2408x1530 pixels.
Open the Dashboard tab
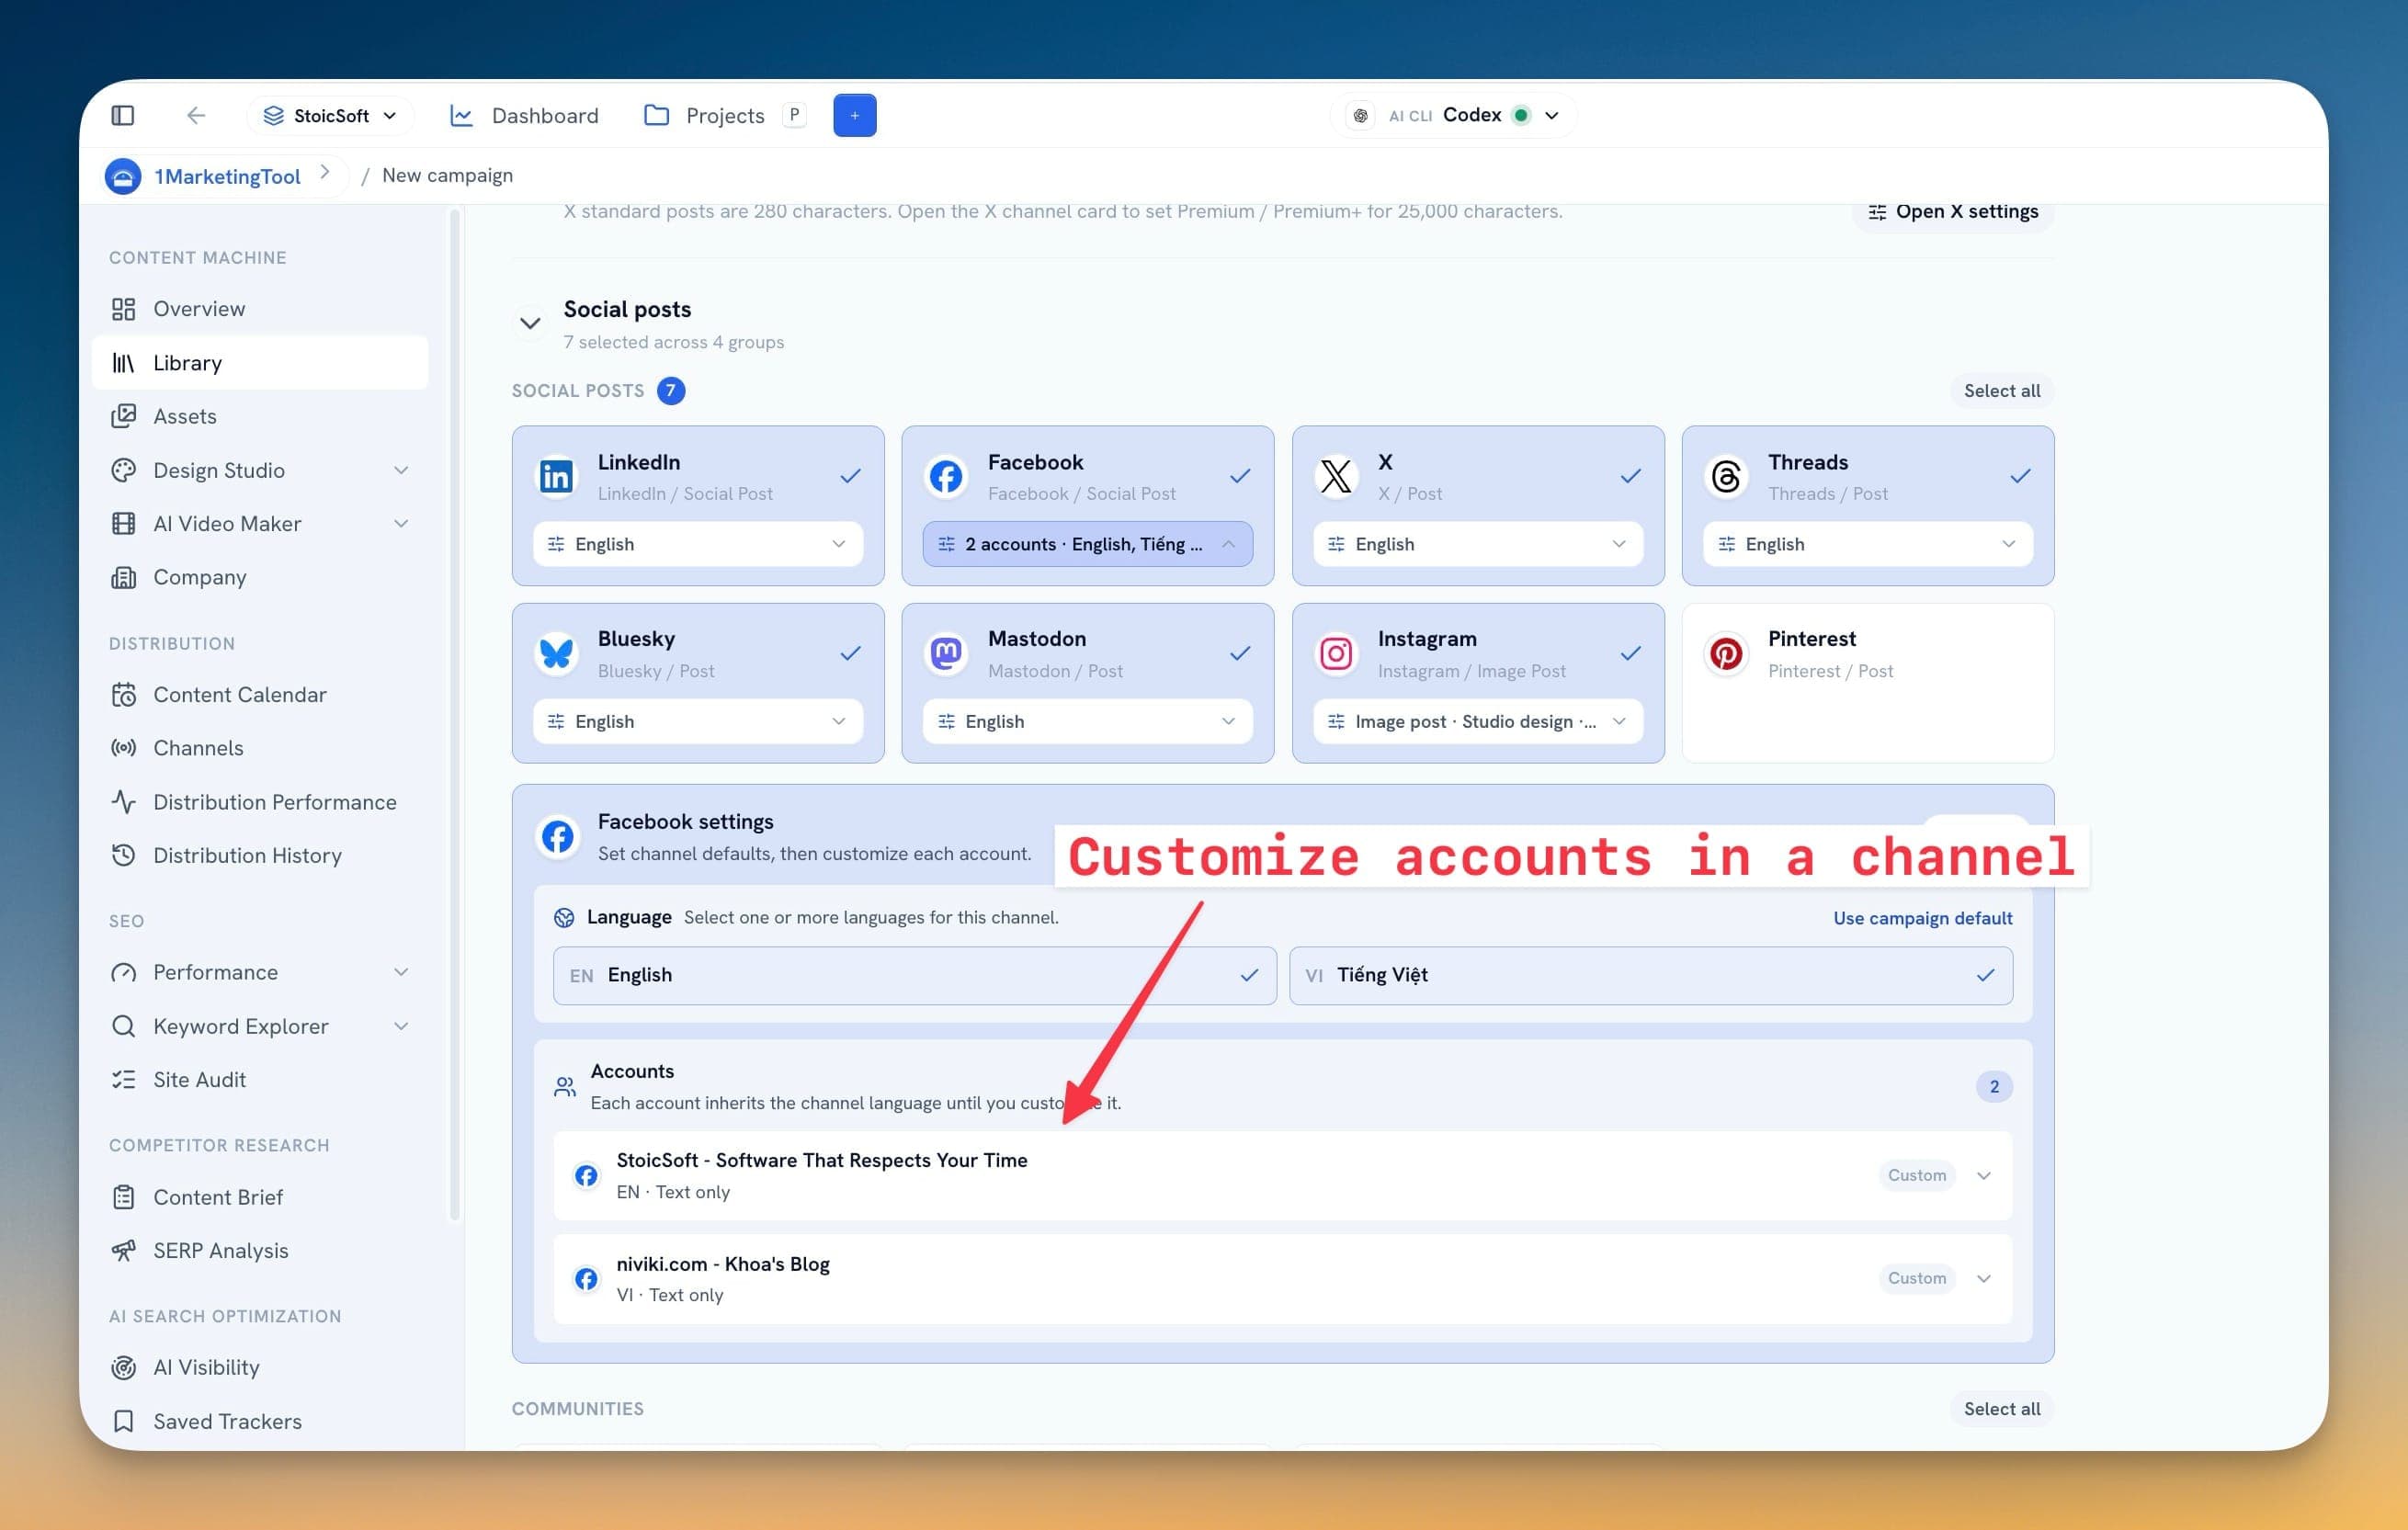click(x=524, y=115)
